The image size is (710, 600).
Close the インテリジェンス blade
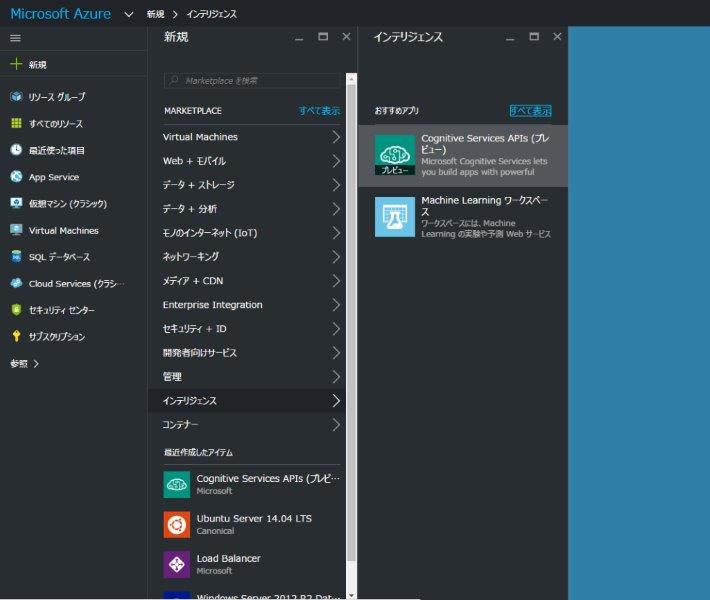point(557,37)
